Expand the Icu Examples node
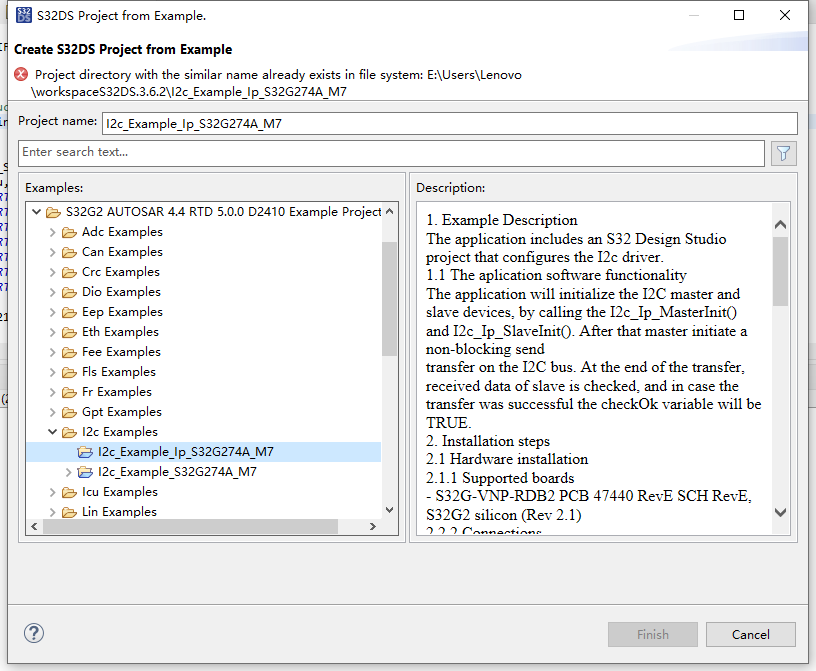 [53, 492]
